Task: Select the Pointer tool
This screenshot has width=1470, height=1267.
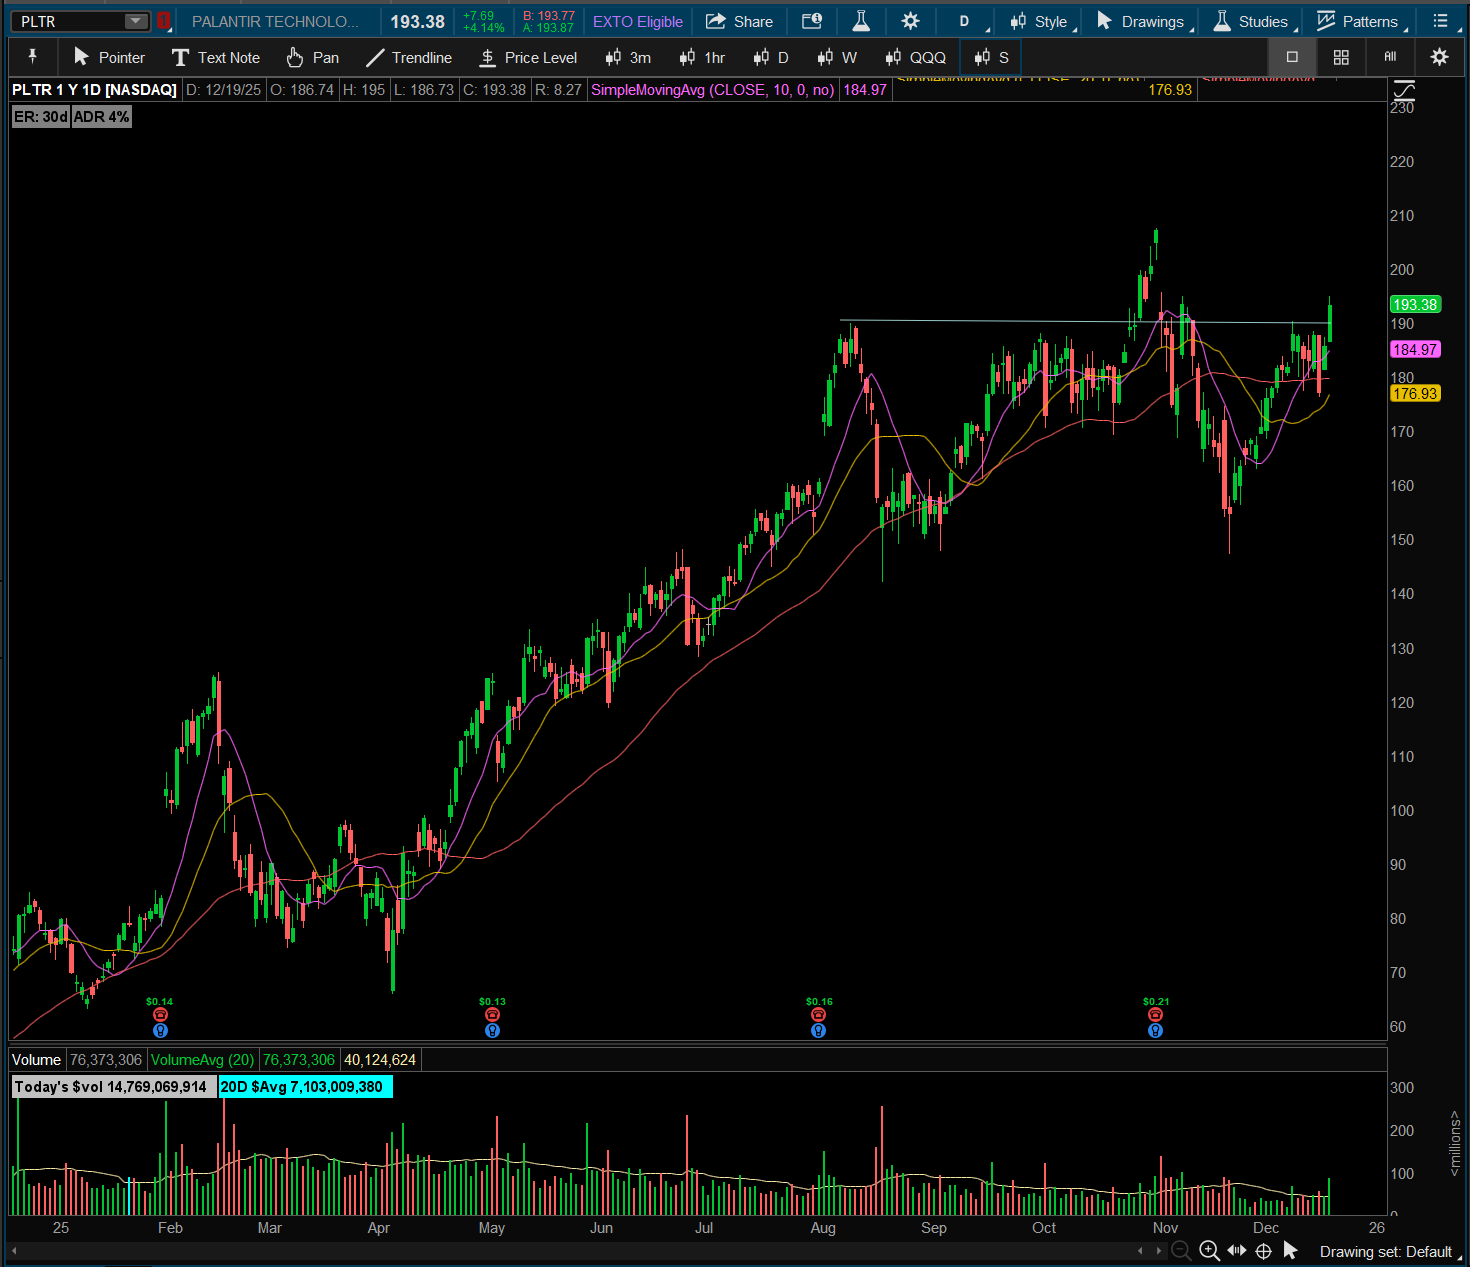Action: tap(109, 57)
